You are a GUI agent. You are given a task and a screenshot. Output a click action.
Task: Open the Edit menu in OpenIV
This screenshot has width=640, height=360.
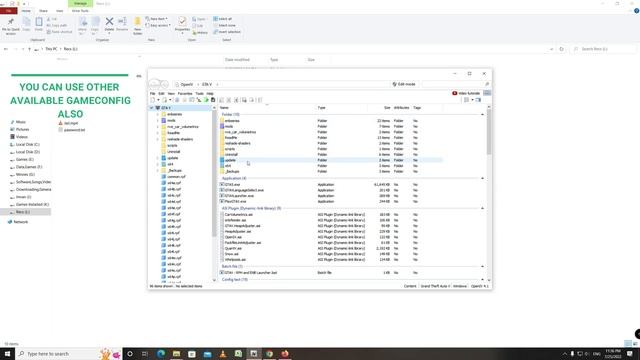click(x=161, y=93)
